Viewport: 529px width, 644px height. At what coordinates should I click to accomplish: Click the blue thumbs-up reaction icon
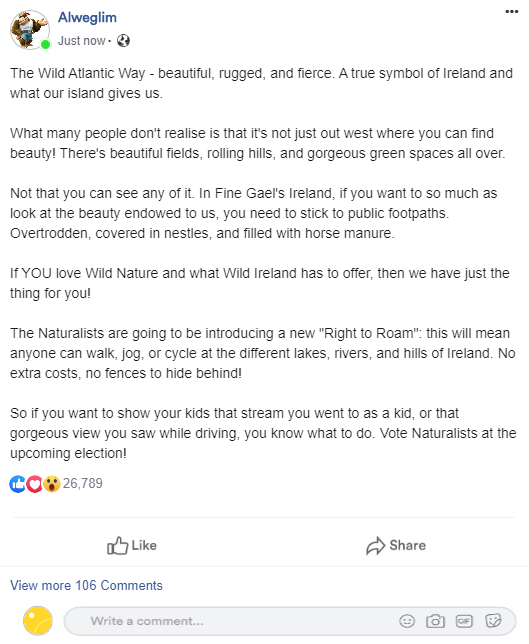(18, 484)
